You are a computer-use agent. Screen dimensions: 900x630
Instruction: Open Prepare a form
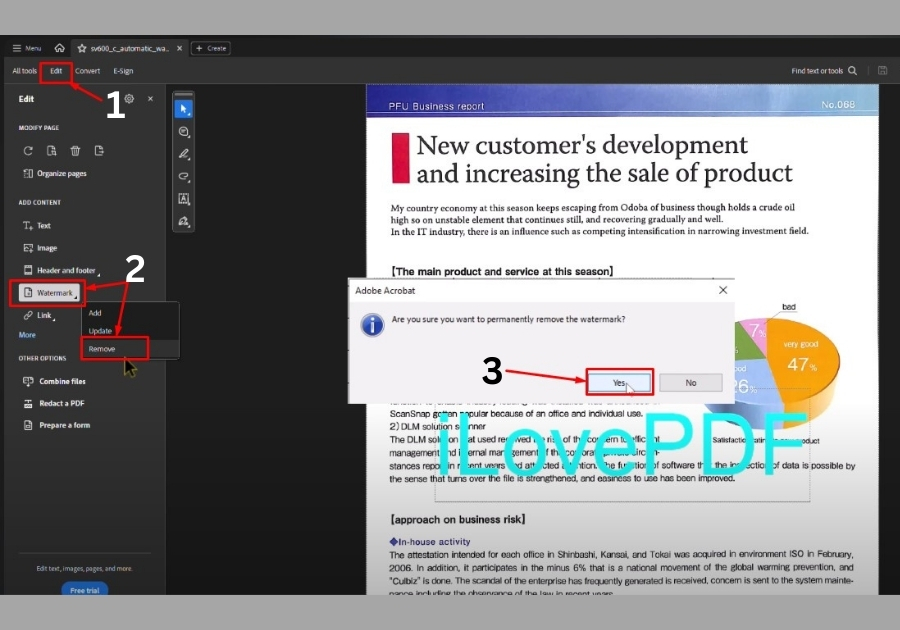(x=56, y=425)
